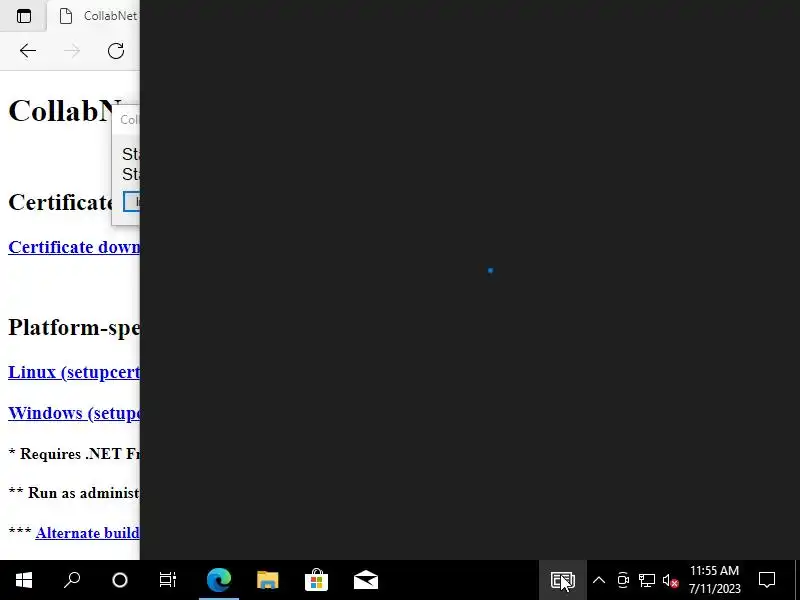
Task: Click the blue-outlined dialog button
Action: pos(132,202)
